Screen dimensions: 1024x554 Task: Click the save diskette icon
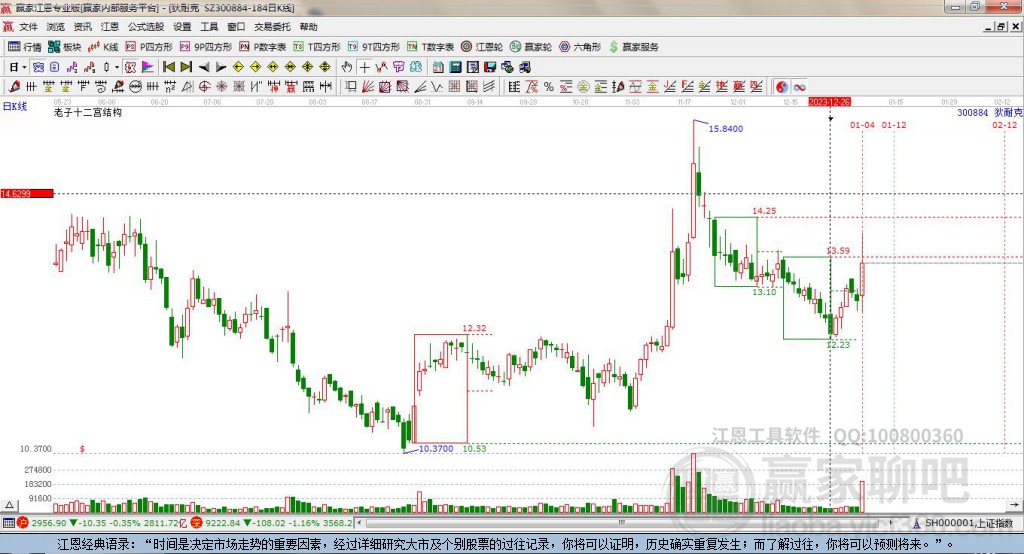coord(489,67)
